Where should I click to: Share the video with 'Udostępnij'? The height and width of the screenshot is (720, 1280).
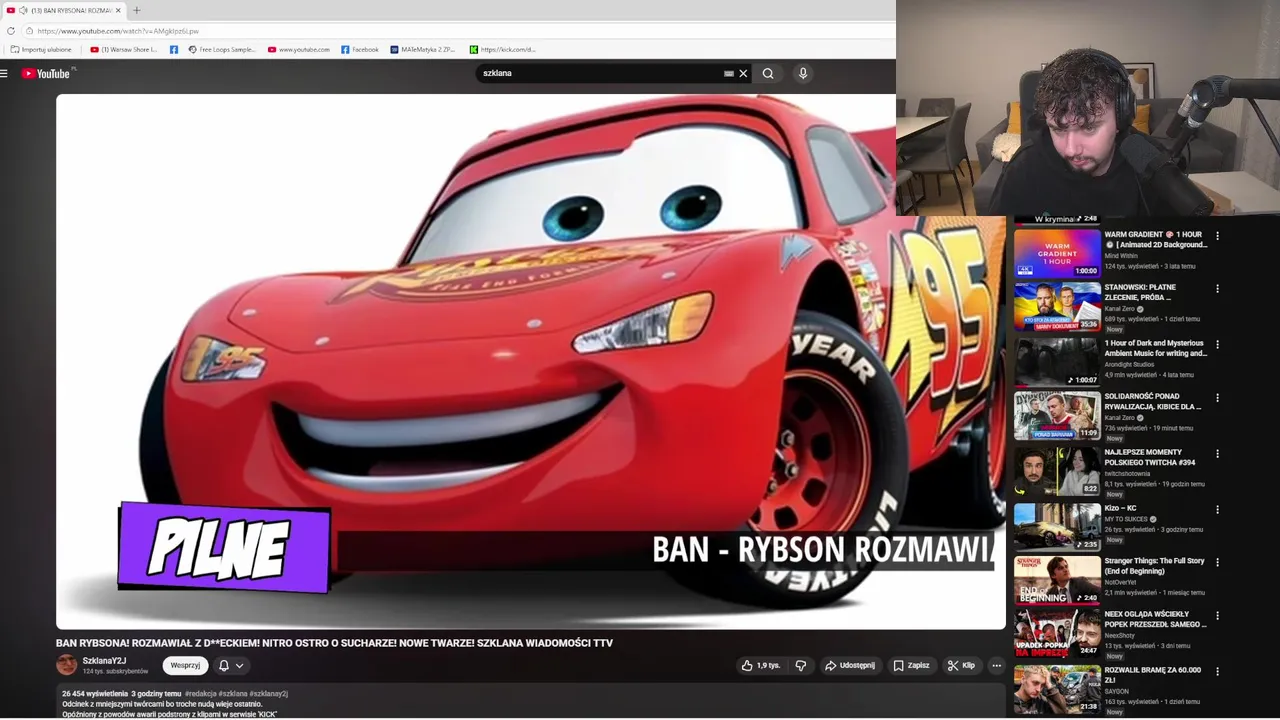tap(849, 665)
